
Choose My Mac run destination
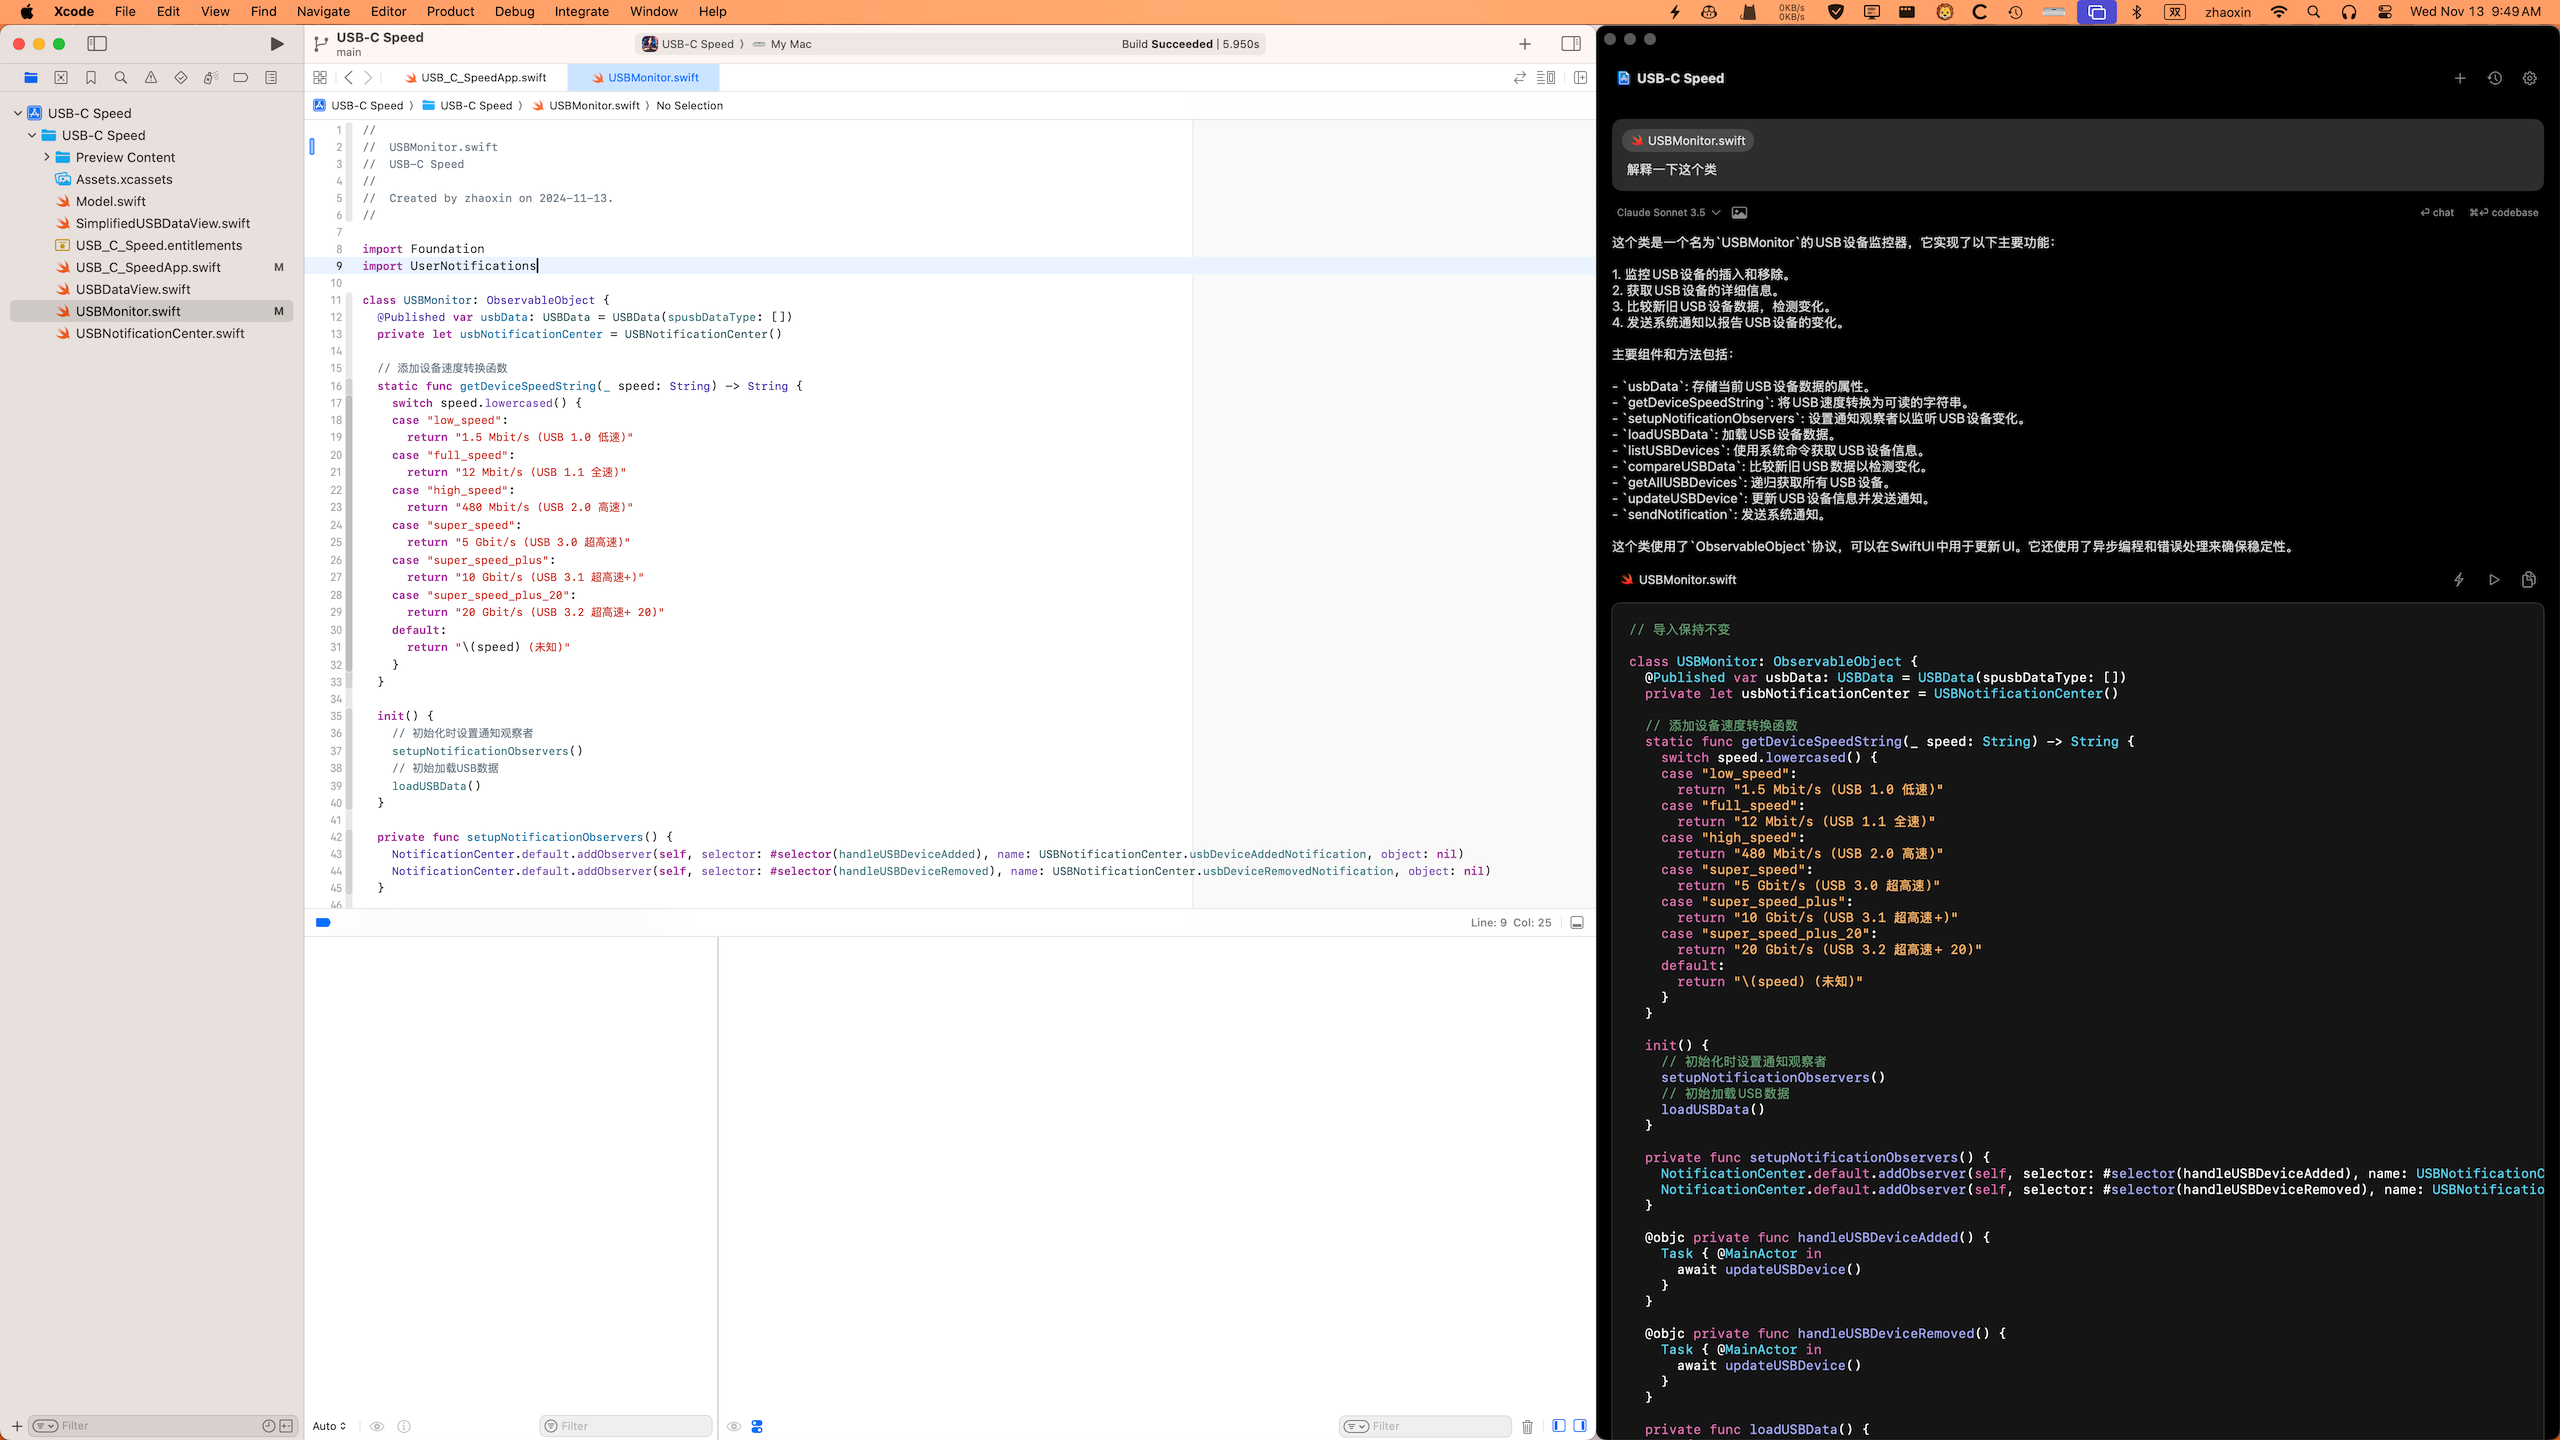(x=782, y=44)
